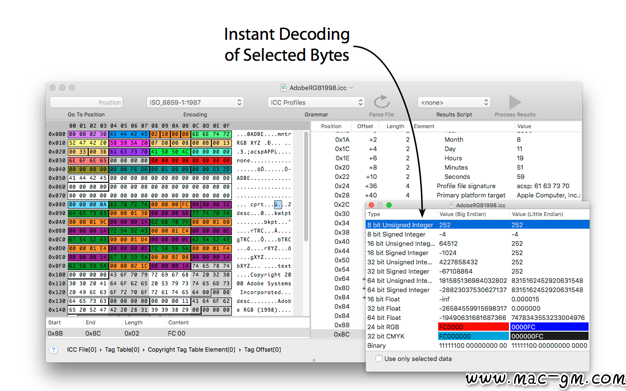Click the Length column header in results
Viewport: 626px width, 391px height.
tap(395, 126)
